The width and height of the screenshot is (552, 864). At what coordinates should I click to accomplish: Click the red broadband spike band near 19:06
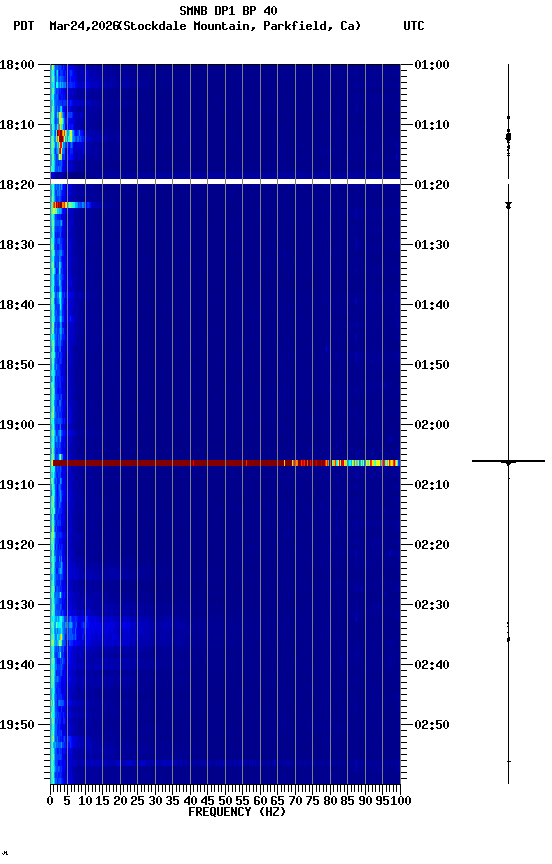(x=225, y=463)
